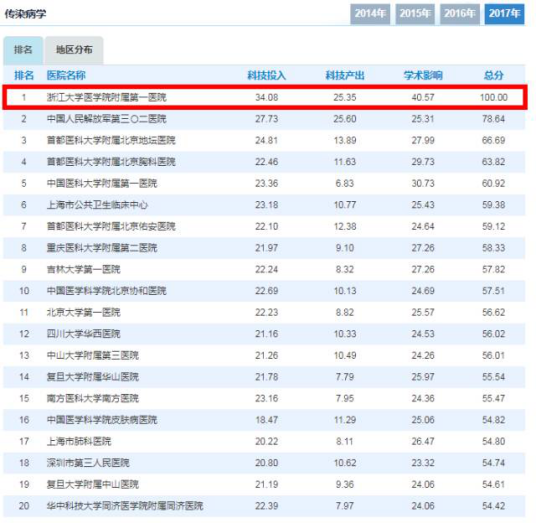Click total score 60.92
Image resolution: width=537 pixels, height=523 pixels.
(494, 184)
